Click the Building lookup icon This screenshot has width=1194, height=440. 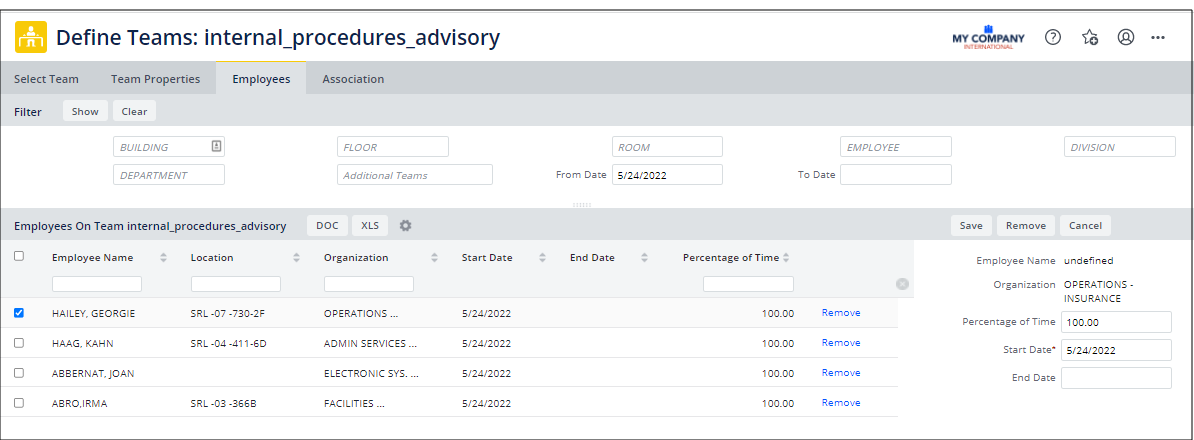pos(216,146)
